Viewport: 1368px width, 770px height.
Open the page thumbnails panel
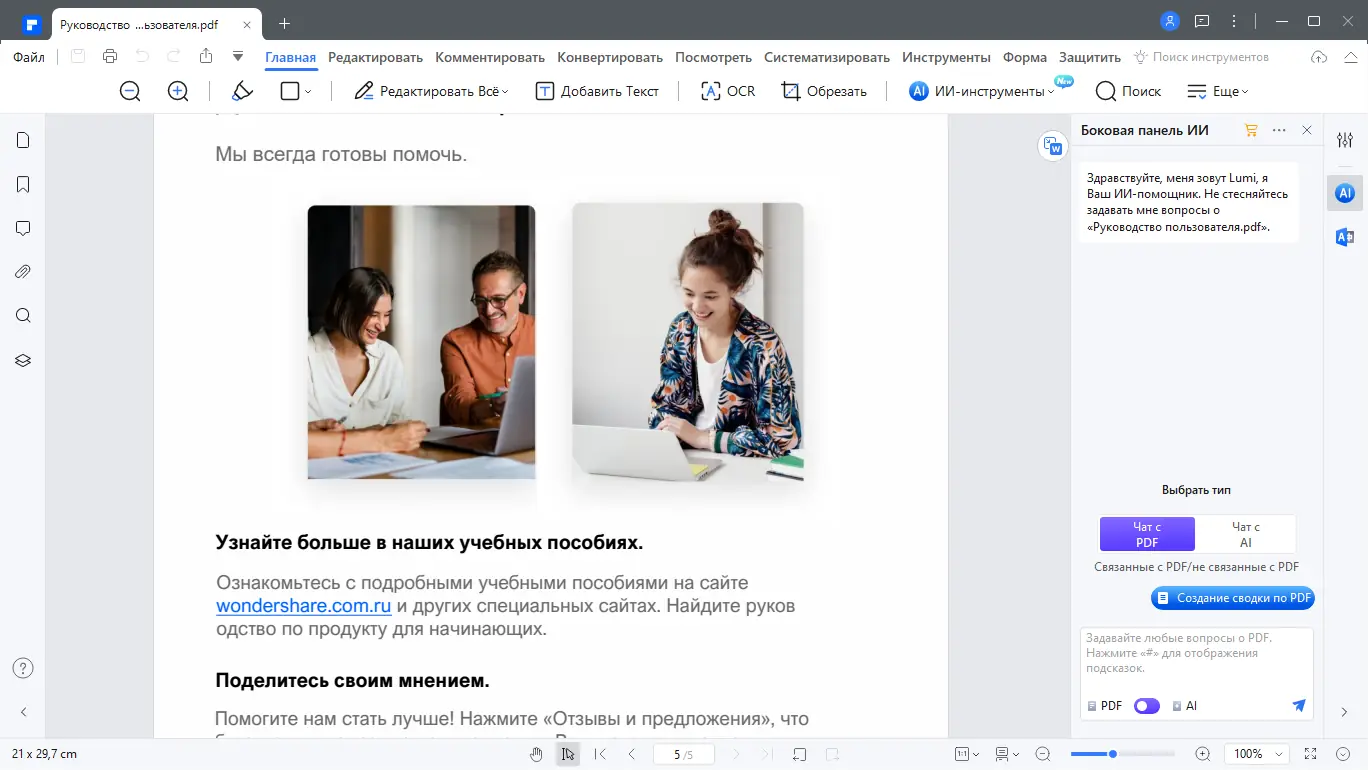click(22, 140)
